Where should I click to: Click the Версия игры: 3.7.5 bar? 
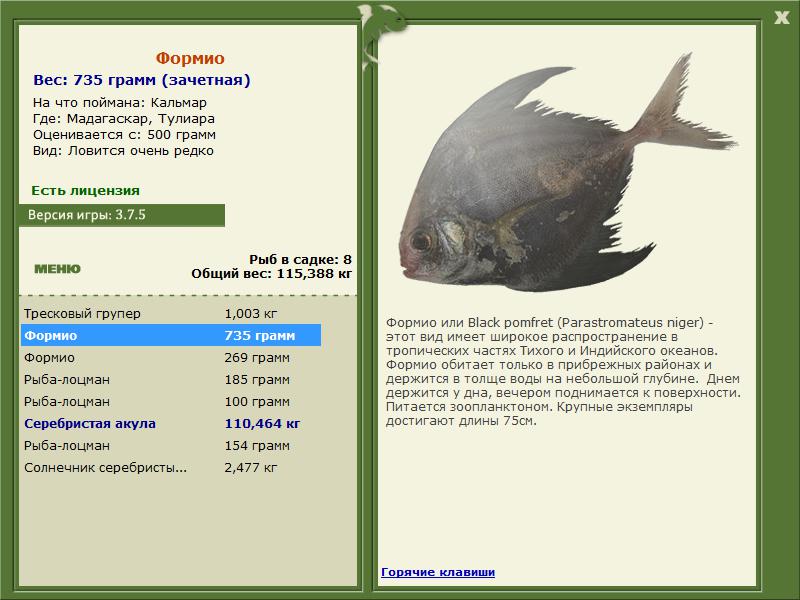click(x=122, y=215)
